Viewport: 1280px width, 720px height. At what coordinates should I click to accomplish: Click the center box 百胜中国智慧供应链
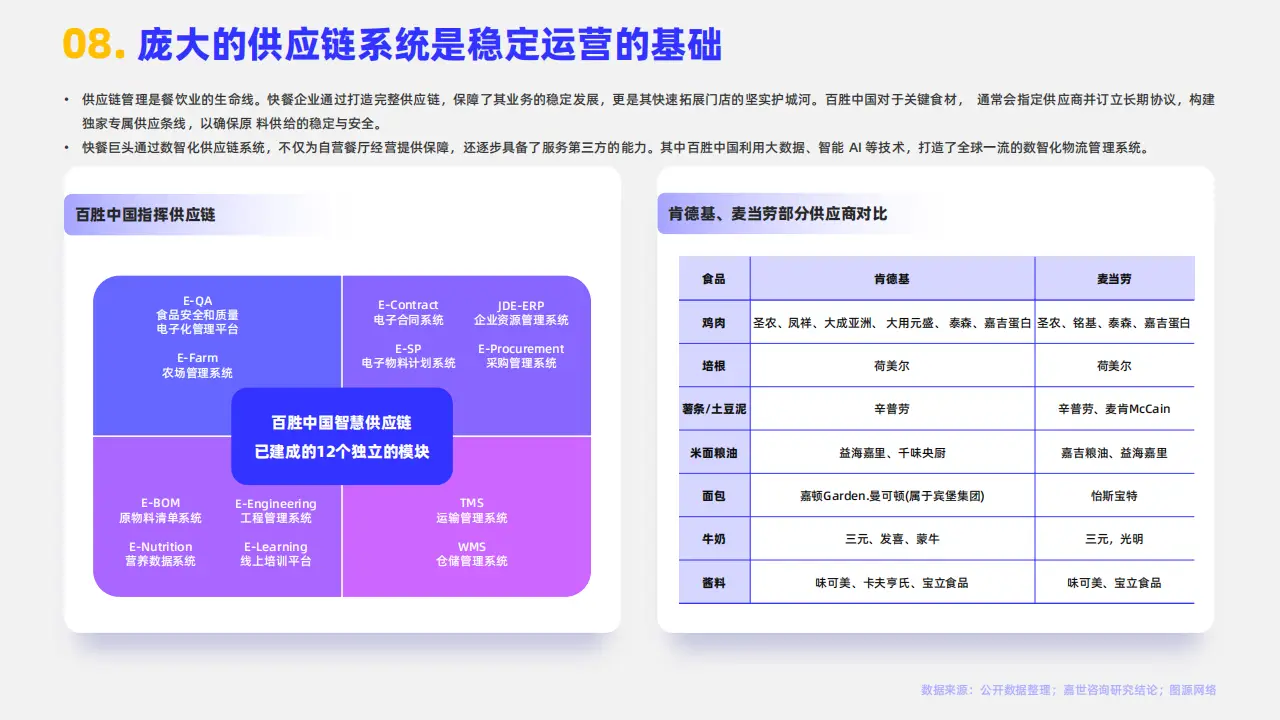(x=342, y=437)
